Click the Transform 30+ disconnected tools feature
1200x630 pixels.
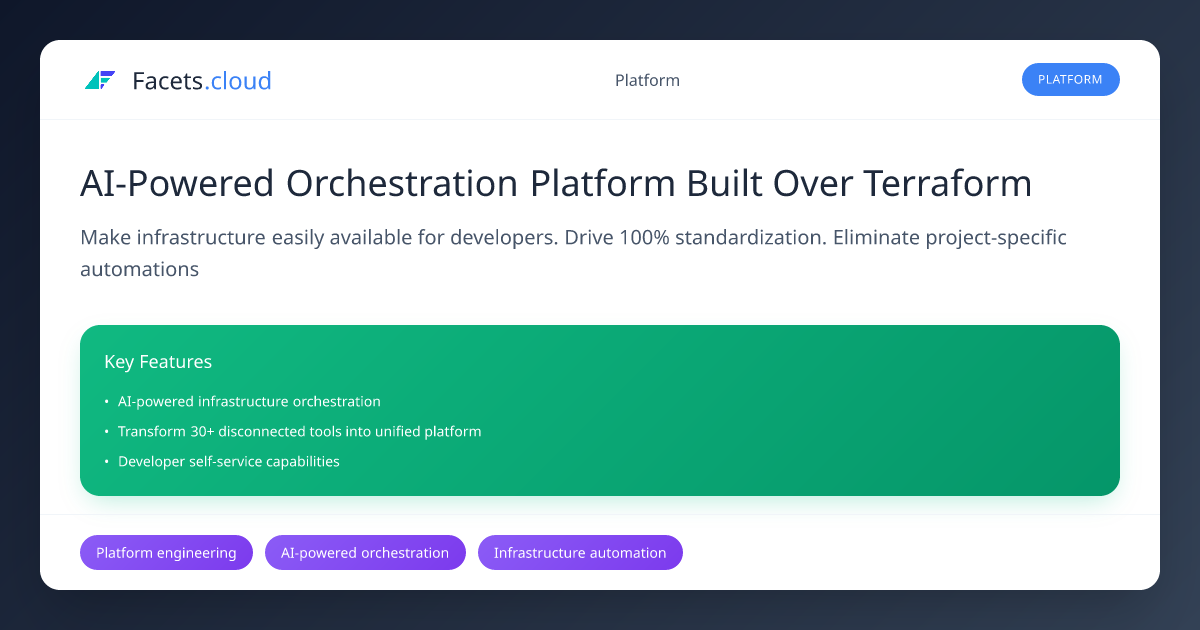299,432
